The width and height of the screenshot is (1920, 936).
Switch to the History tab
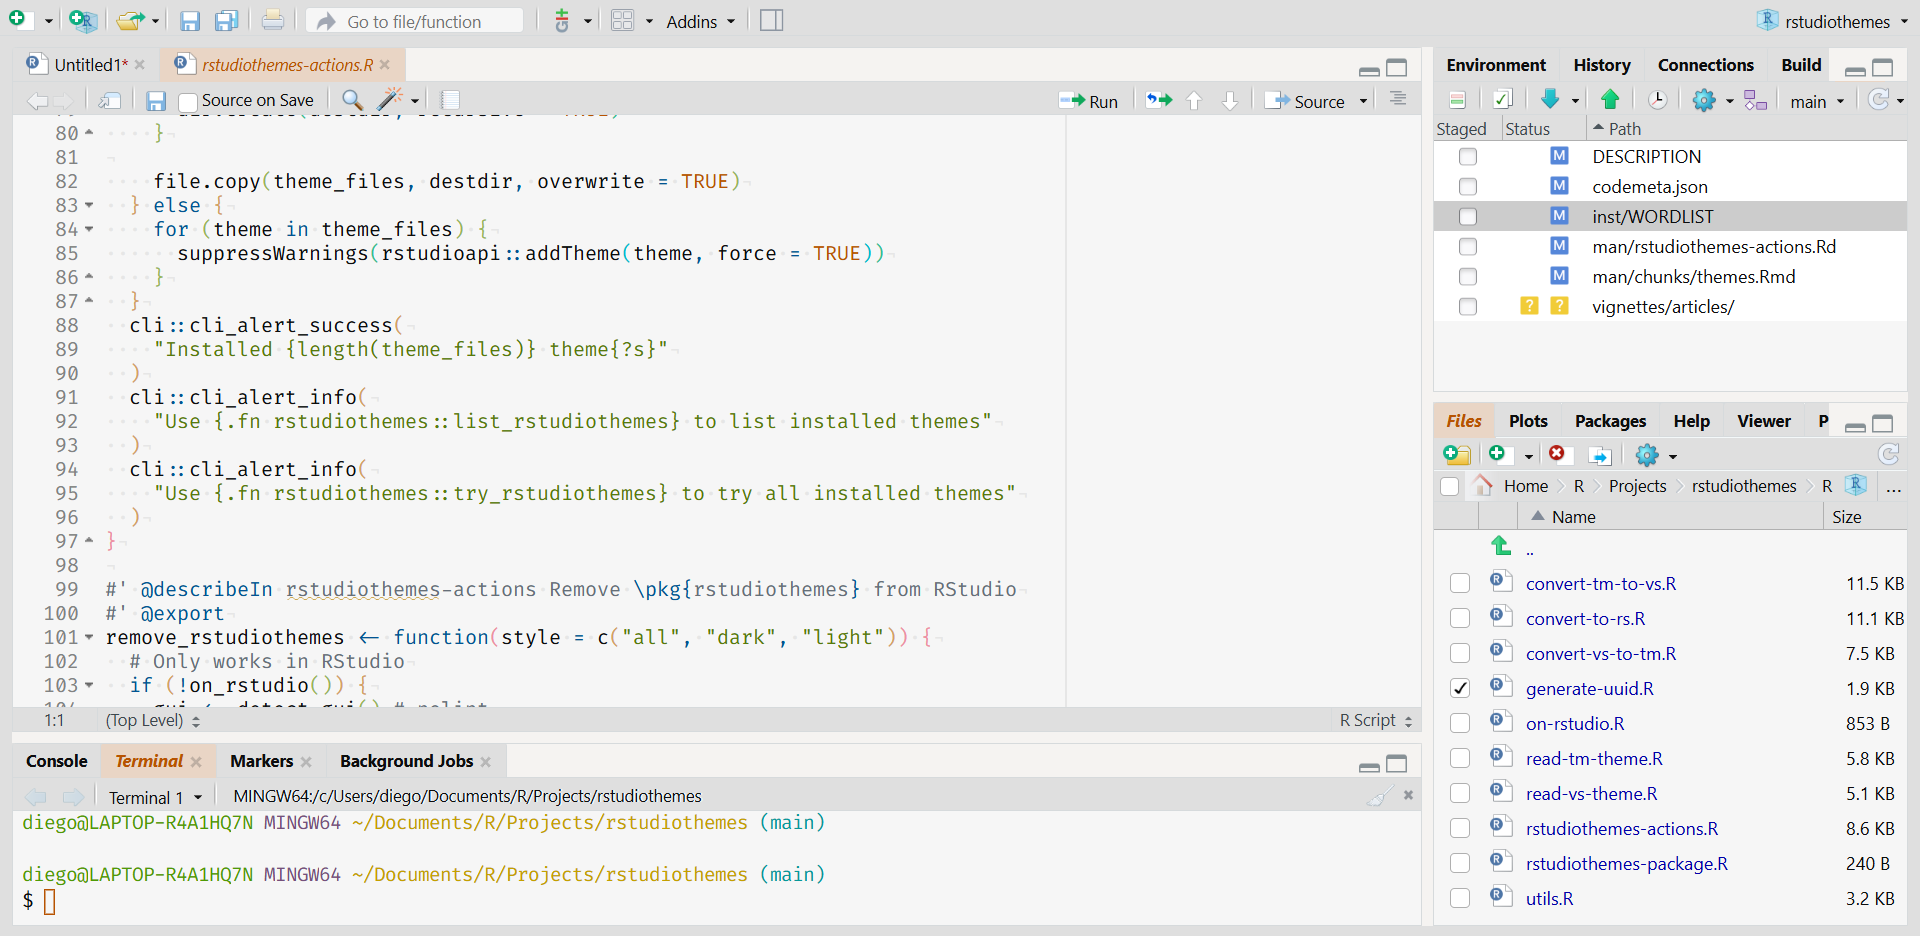(x=1601, y=65)
